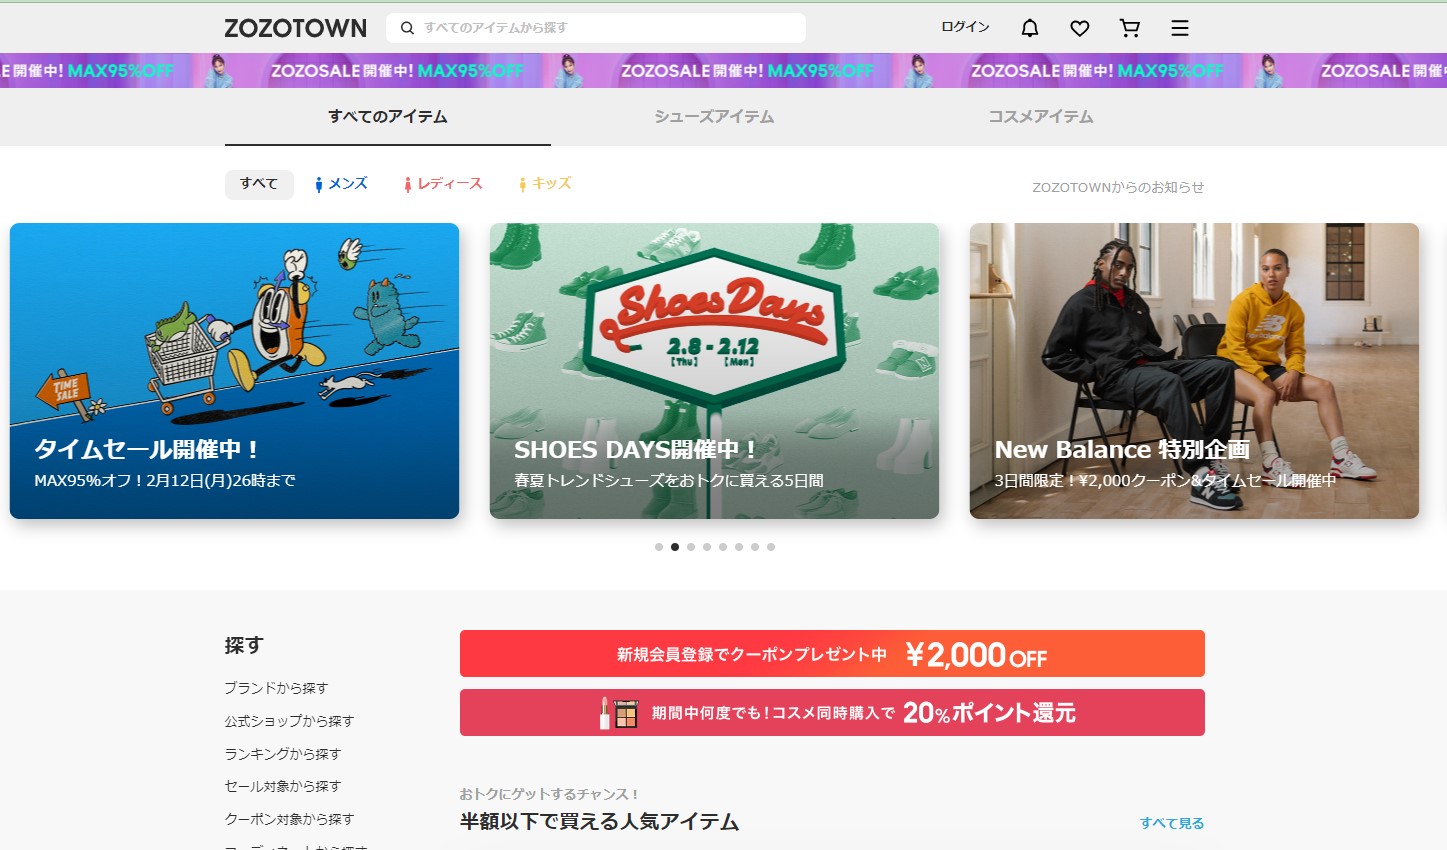Click the 20%ポイント還元 cosmetics banner
This screenshot has height=850, width=1447.
coord(832,713)
